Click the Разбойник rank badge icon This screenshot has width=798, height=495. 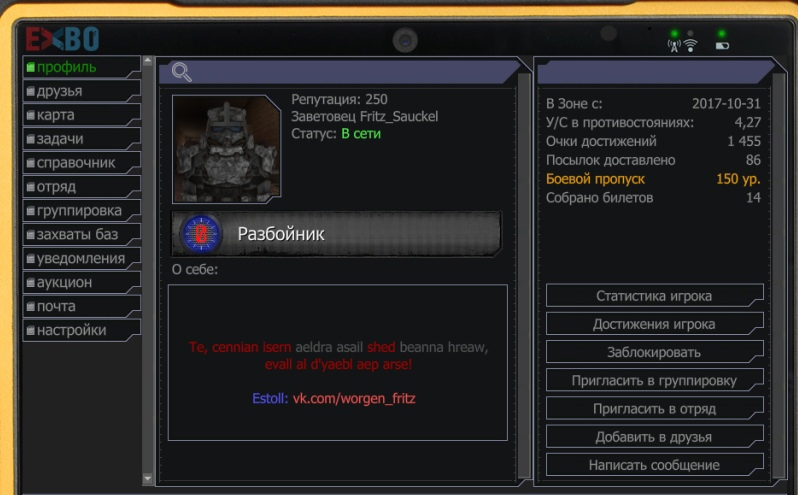[201, 234]
